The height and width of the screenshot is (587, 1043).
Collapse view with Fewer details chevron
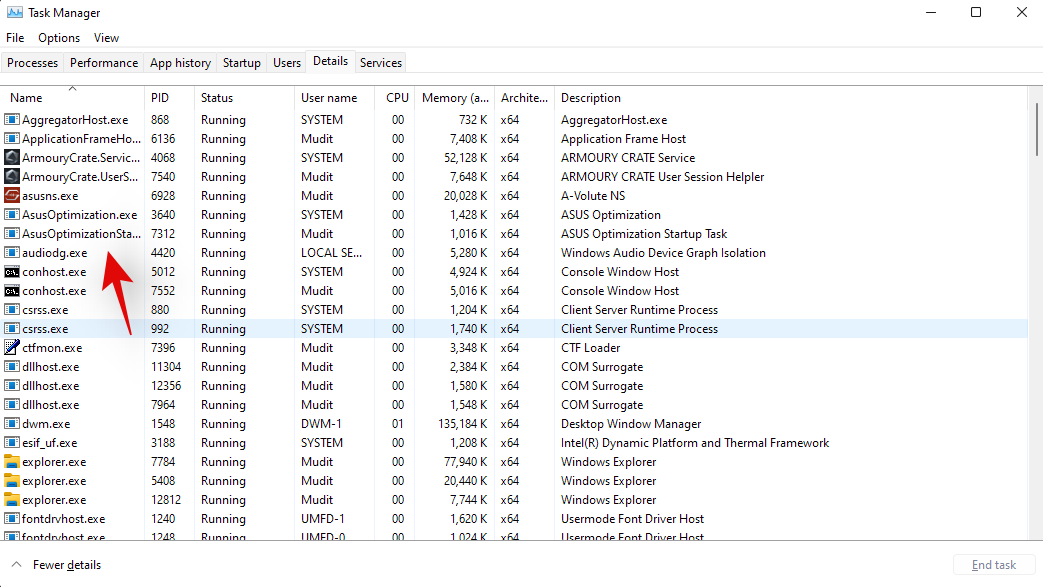(x=16, y=565)
